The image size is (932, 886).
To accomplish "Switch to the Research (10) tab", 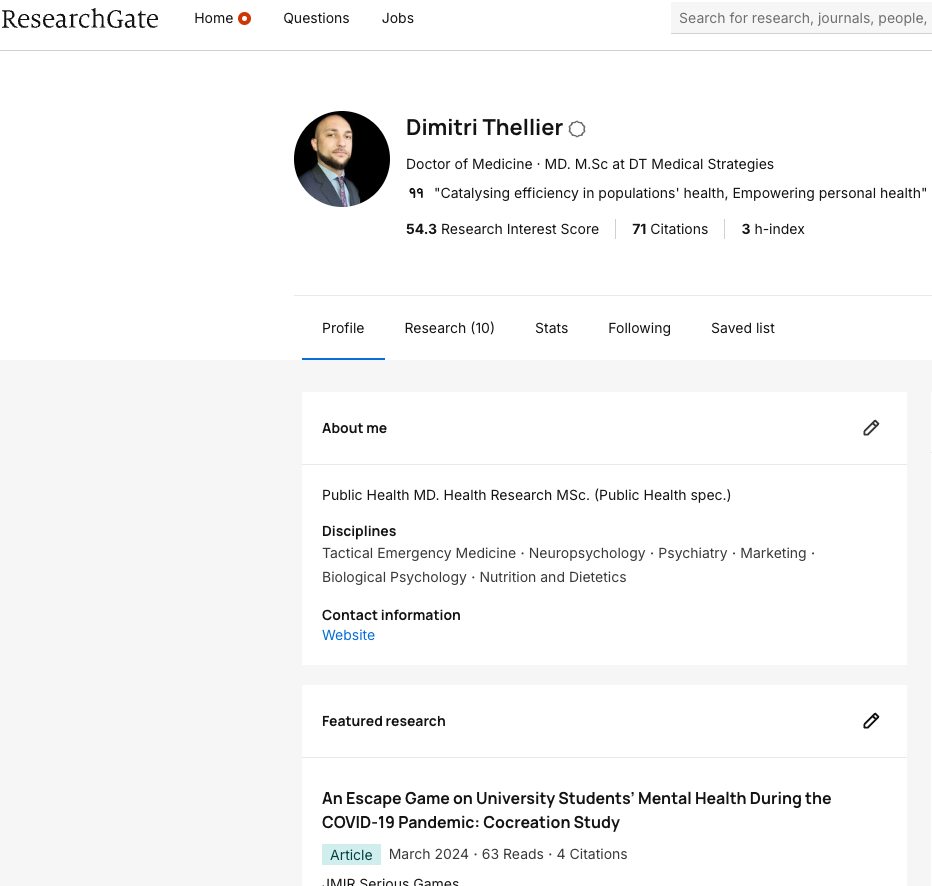I will point(449,328).
